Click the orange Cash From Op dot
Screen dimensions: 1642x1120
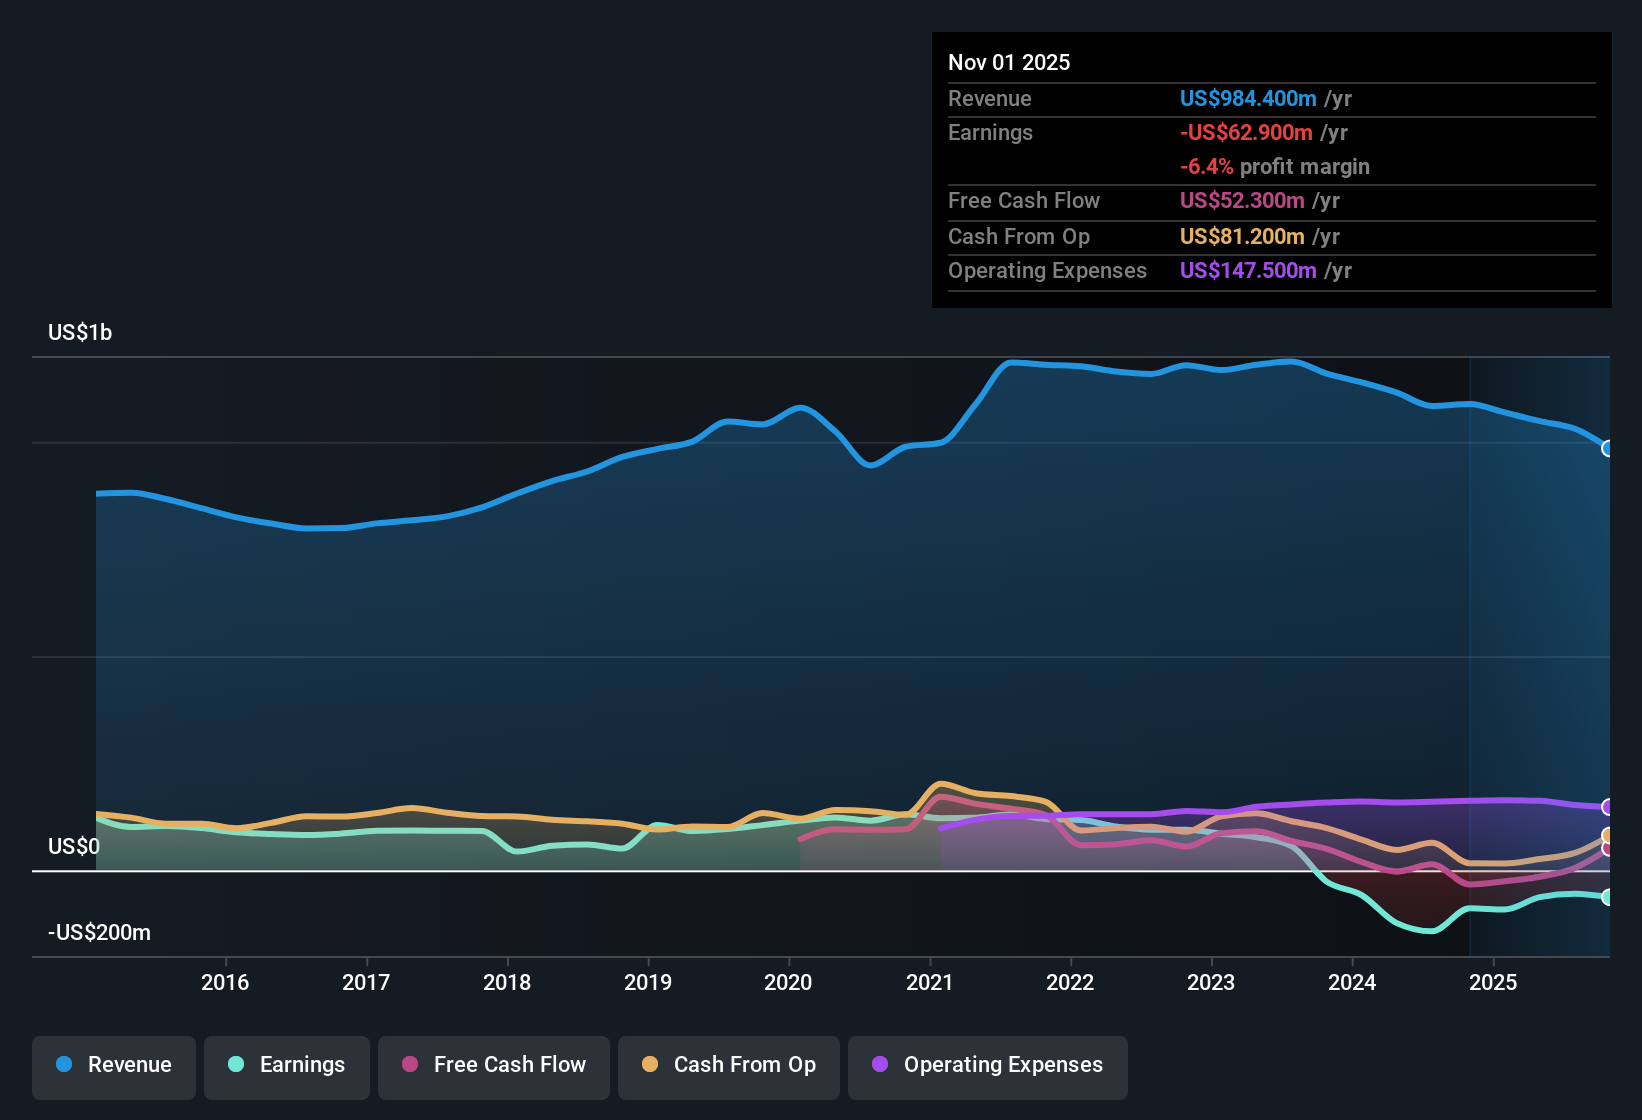click(649, 1065)
